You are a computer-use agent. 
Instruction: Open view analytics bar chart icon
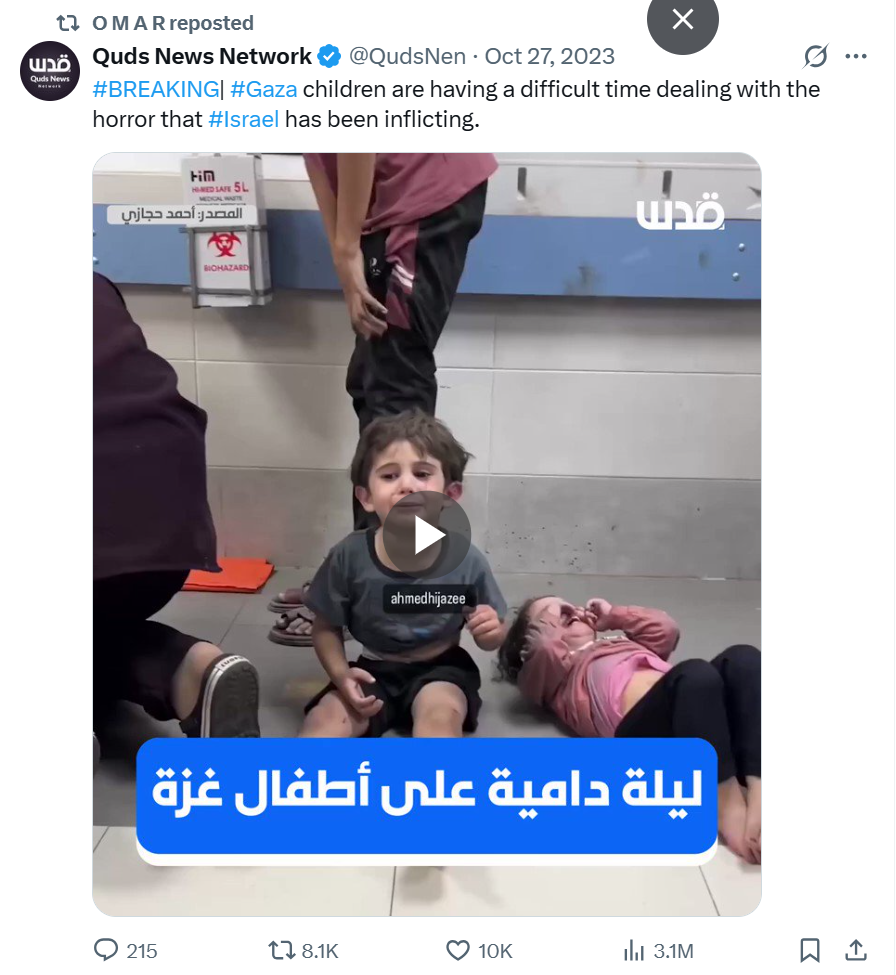634,950
